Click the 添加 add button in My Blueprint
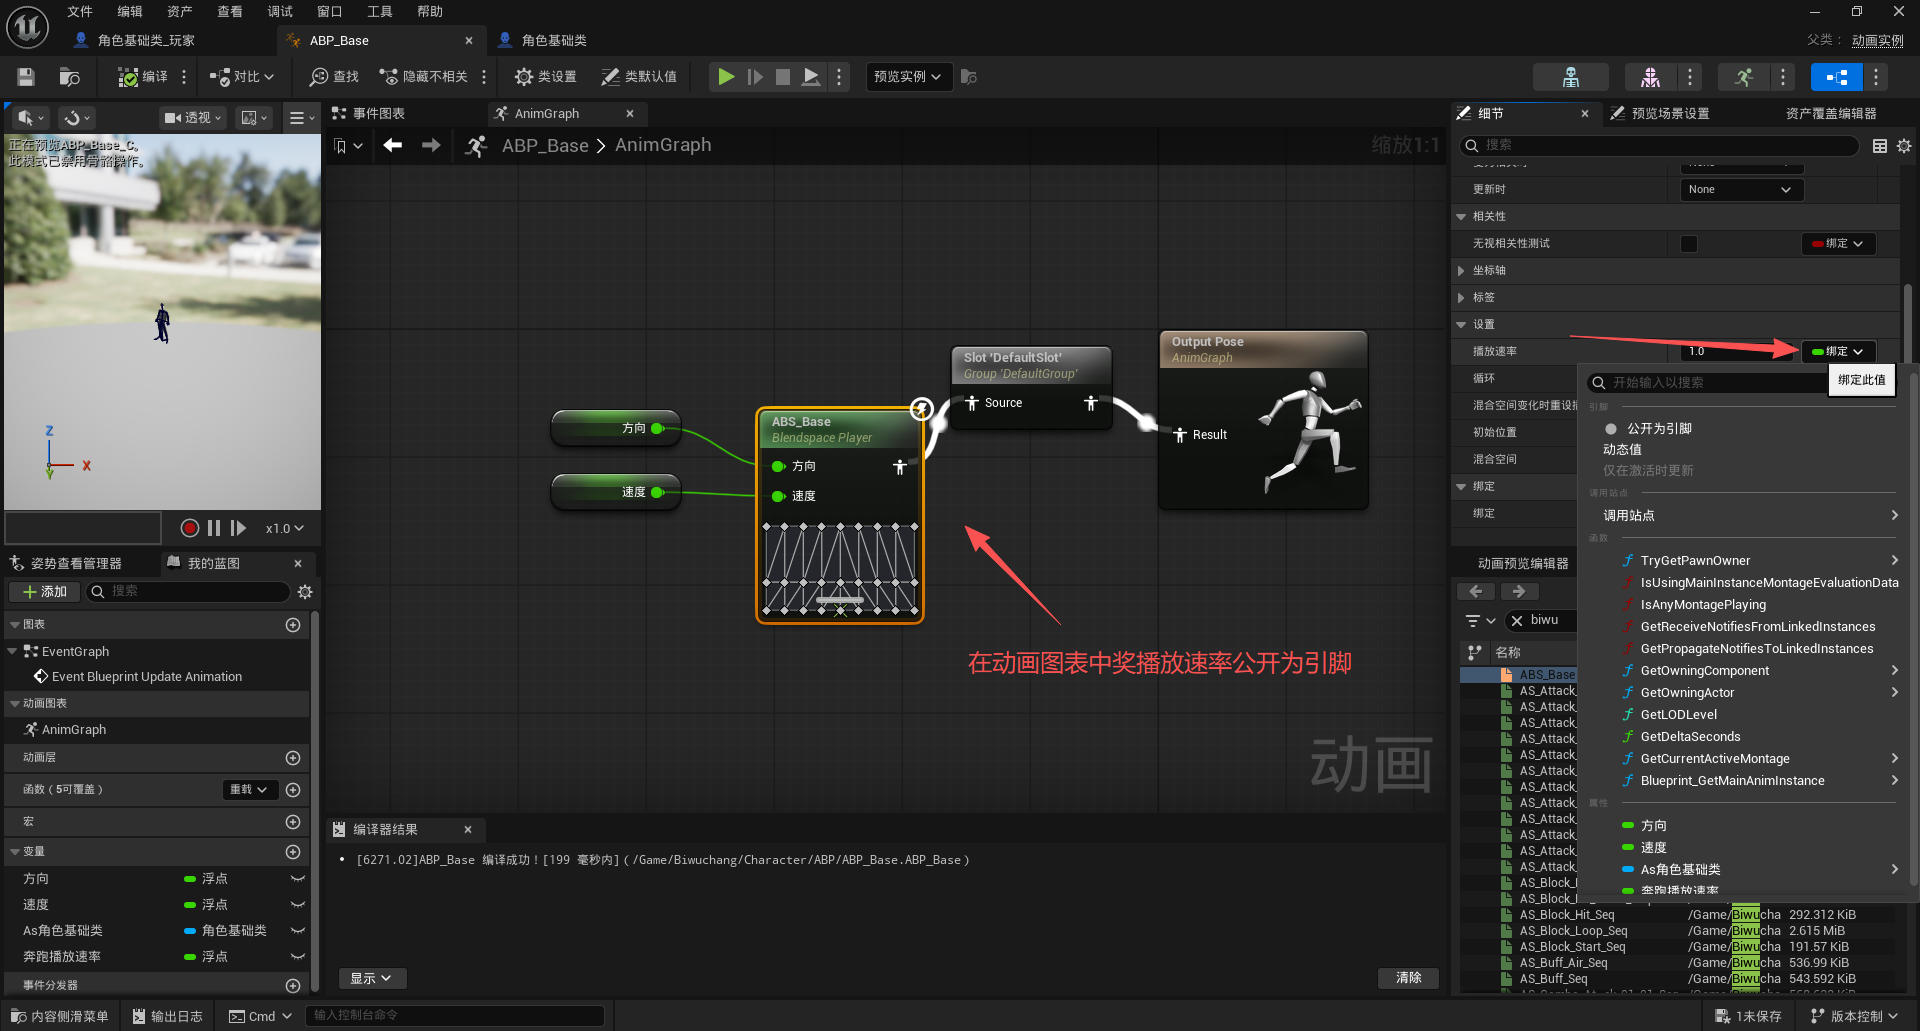The image size is (1920, 1031). tap(45, 592)
